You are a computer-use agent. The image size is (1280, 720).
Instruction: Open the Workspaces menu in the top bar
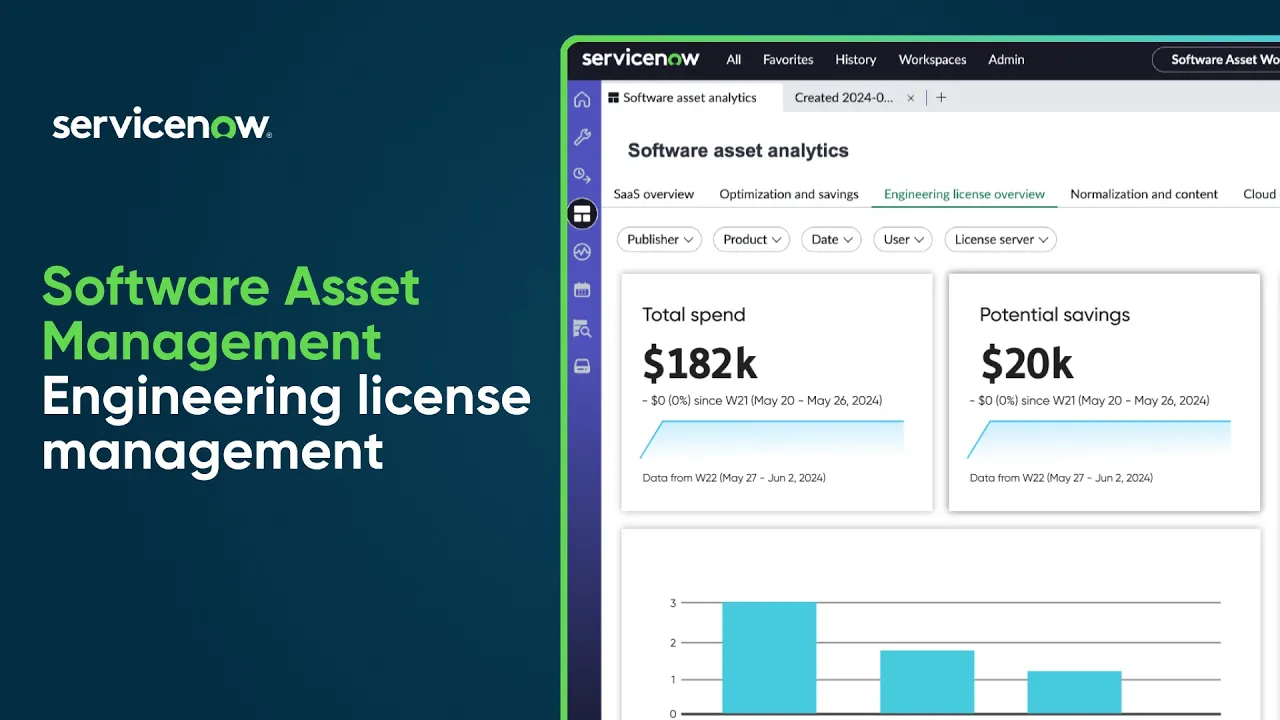(x=931, y=60)
